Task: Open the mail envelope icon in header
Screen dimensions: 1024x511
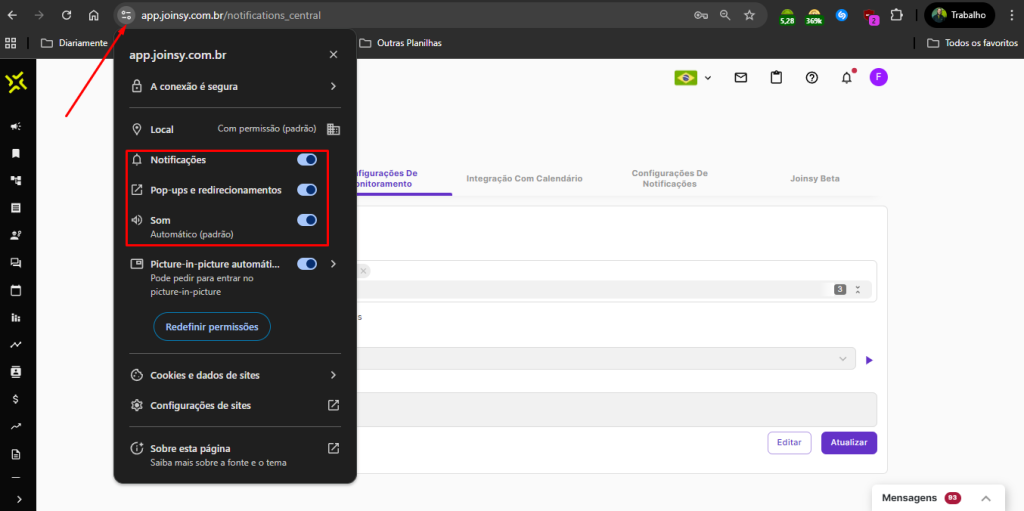Action: (741, 78)
